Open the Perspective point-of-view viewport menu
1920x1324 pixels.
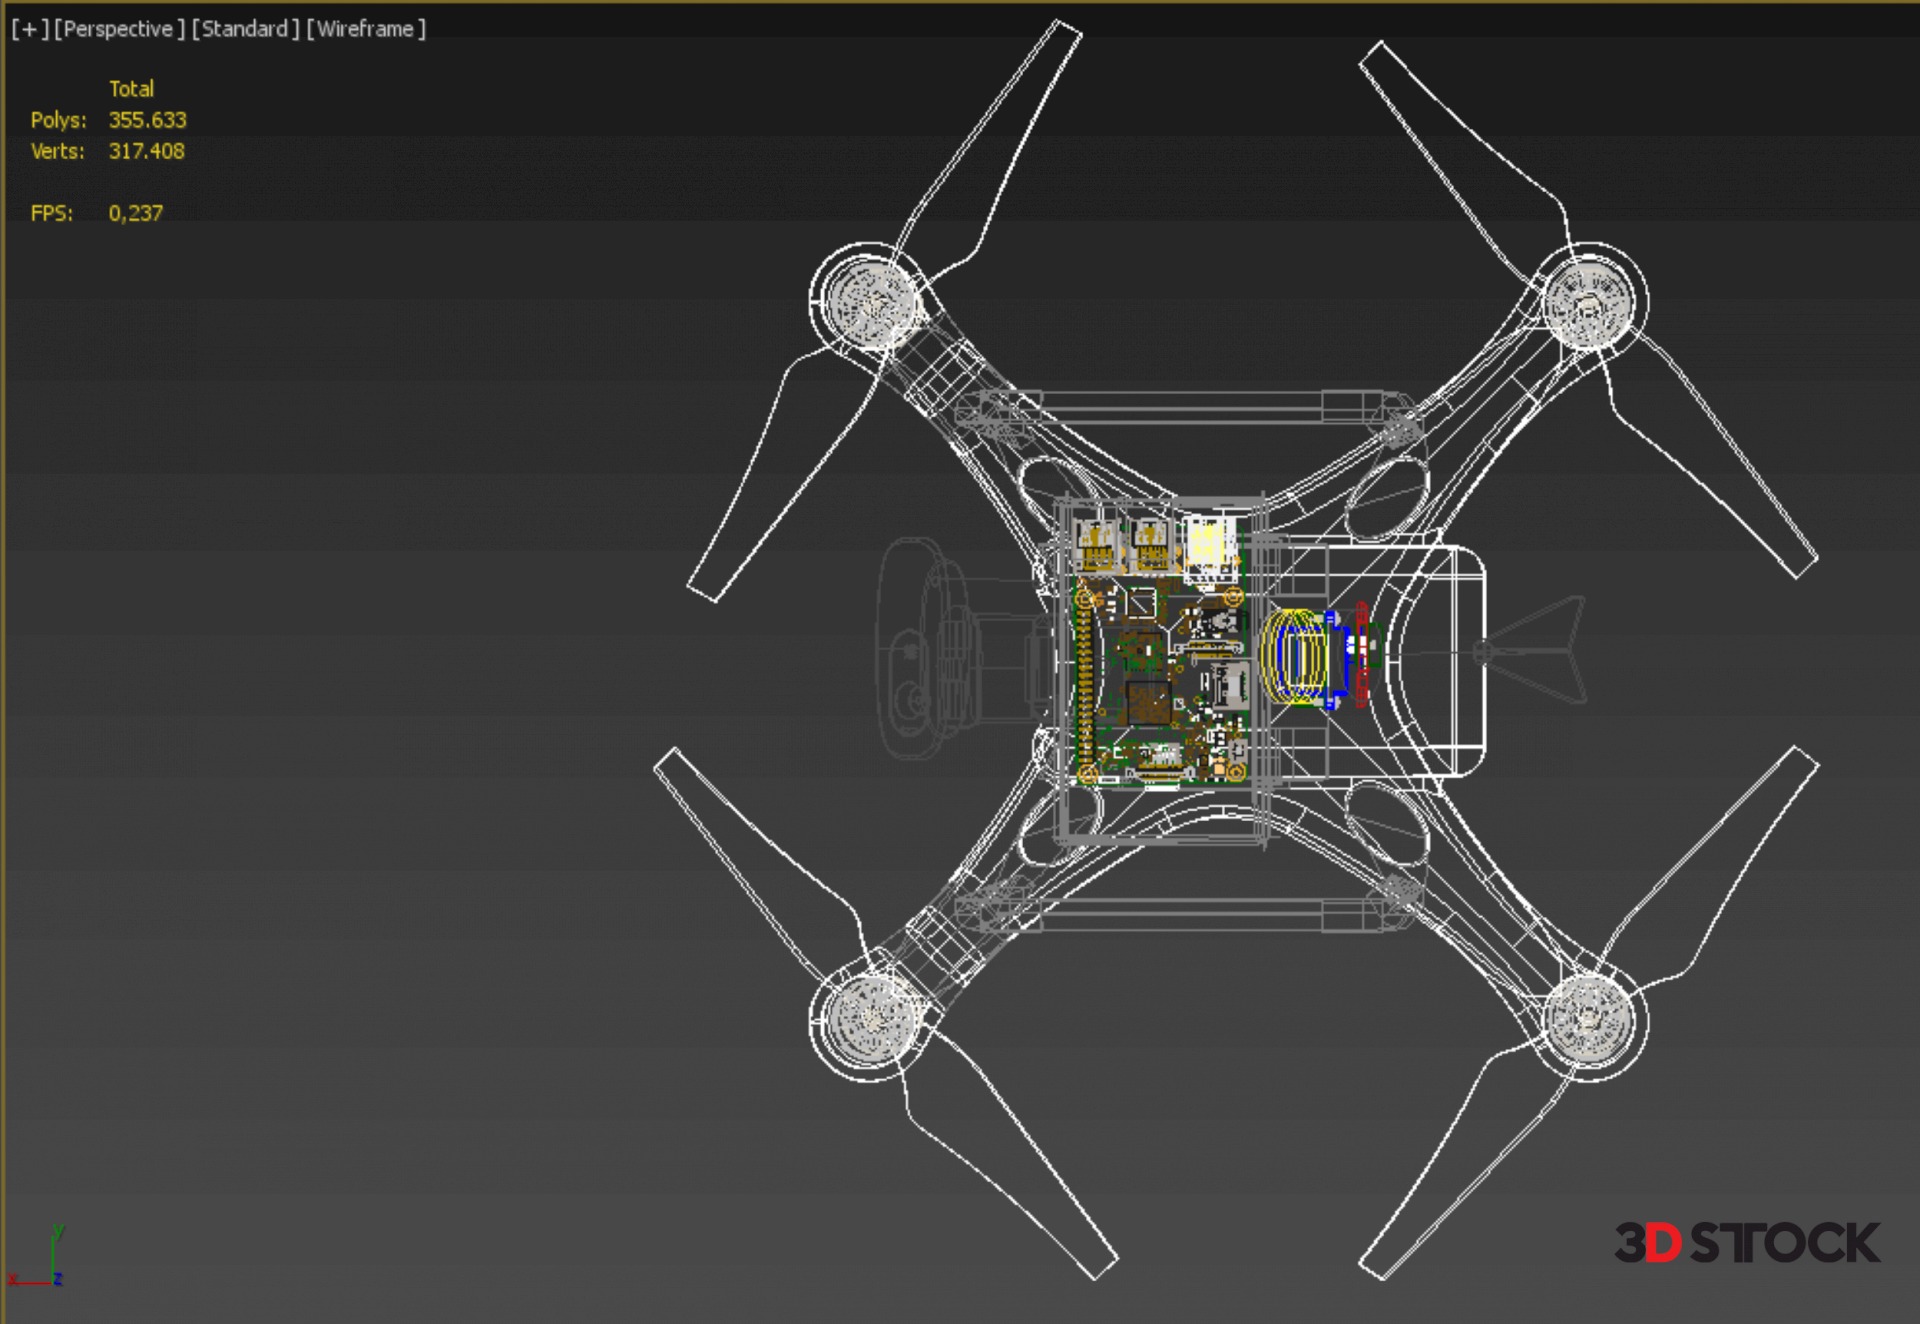[119, 29]
